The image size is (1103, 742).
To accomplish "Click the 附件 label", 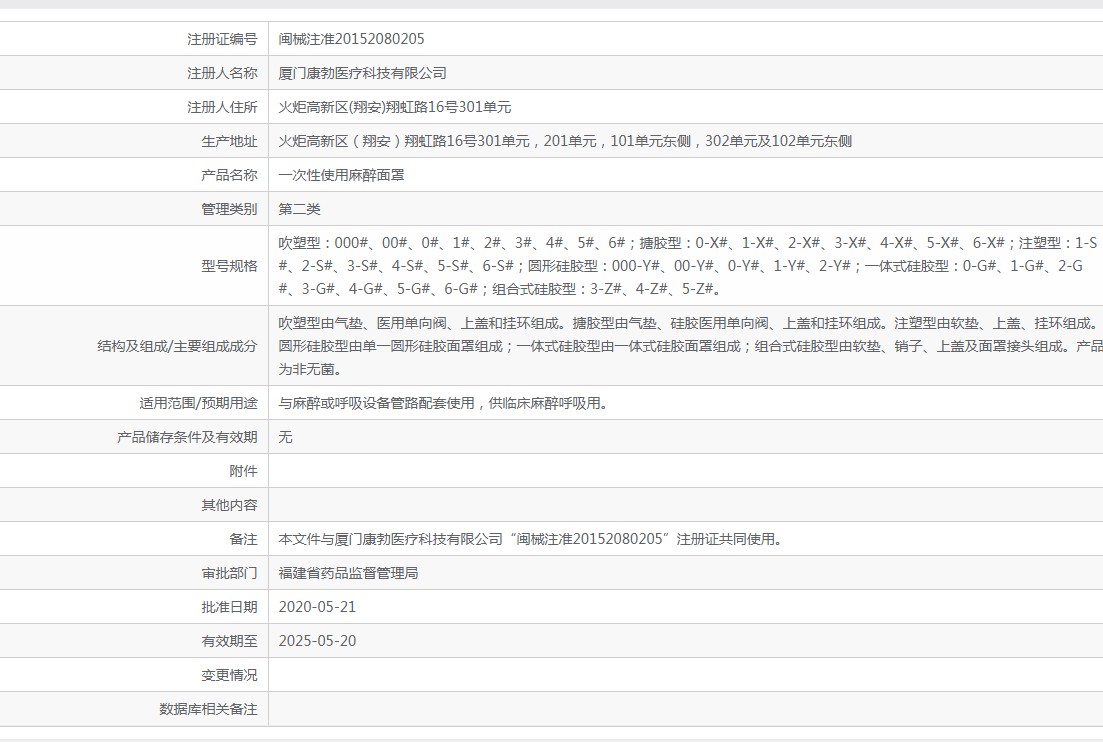I will pyautogui.click(x=243, y=471).
